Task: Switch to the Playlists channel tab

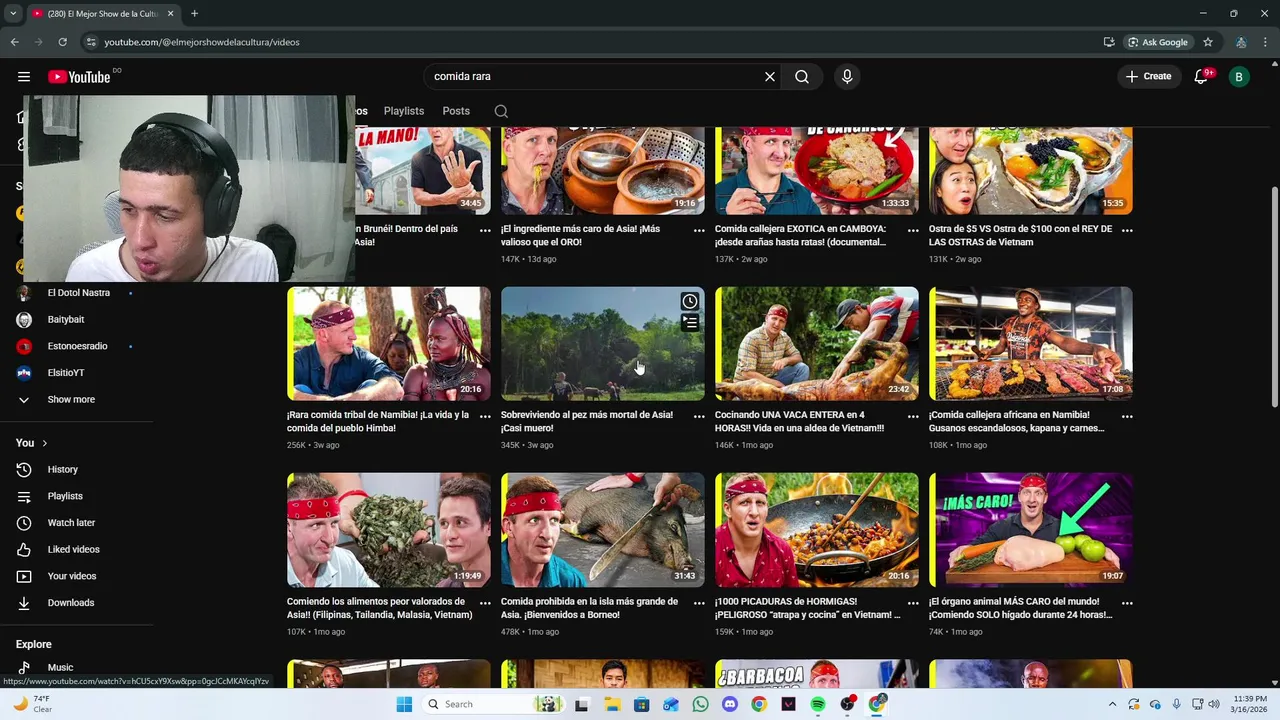Action: tap(404, 111)
